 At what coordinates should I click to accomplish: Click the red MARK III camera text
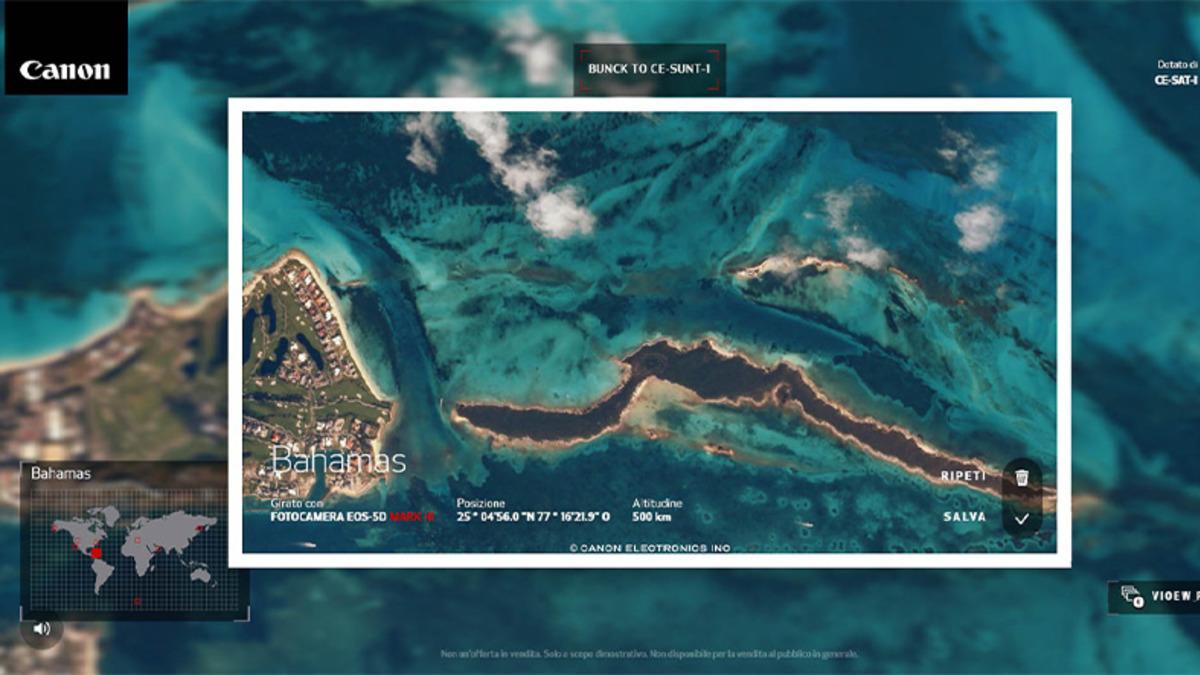coord(413,517)
